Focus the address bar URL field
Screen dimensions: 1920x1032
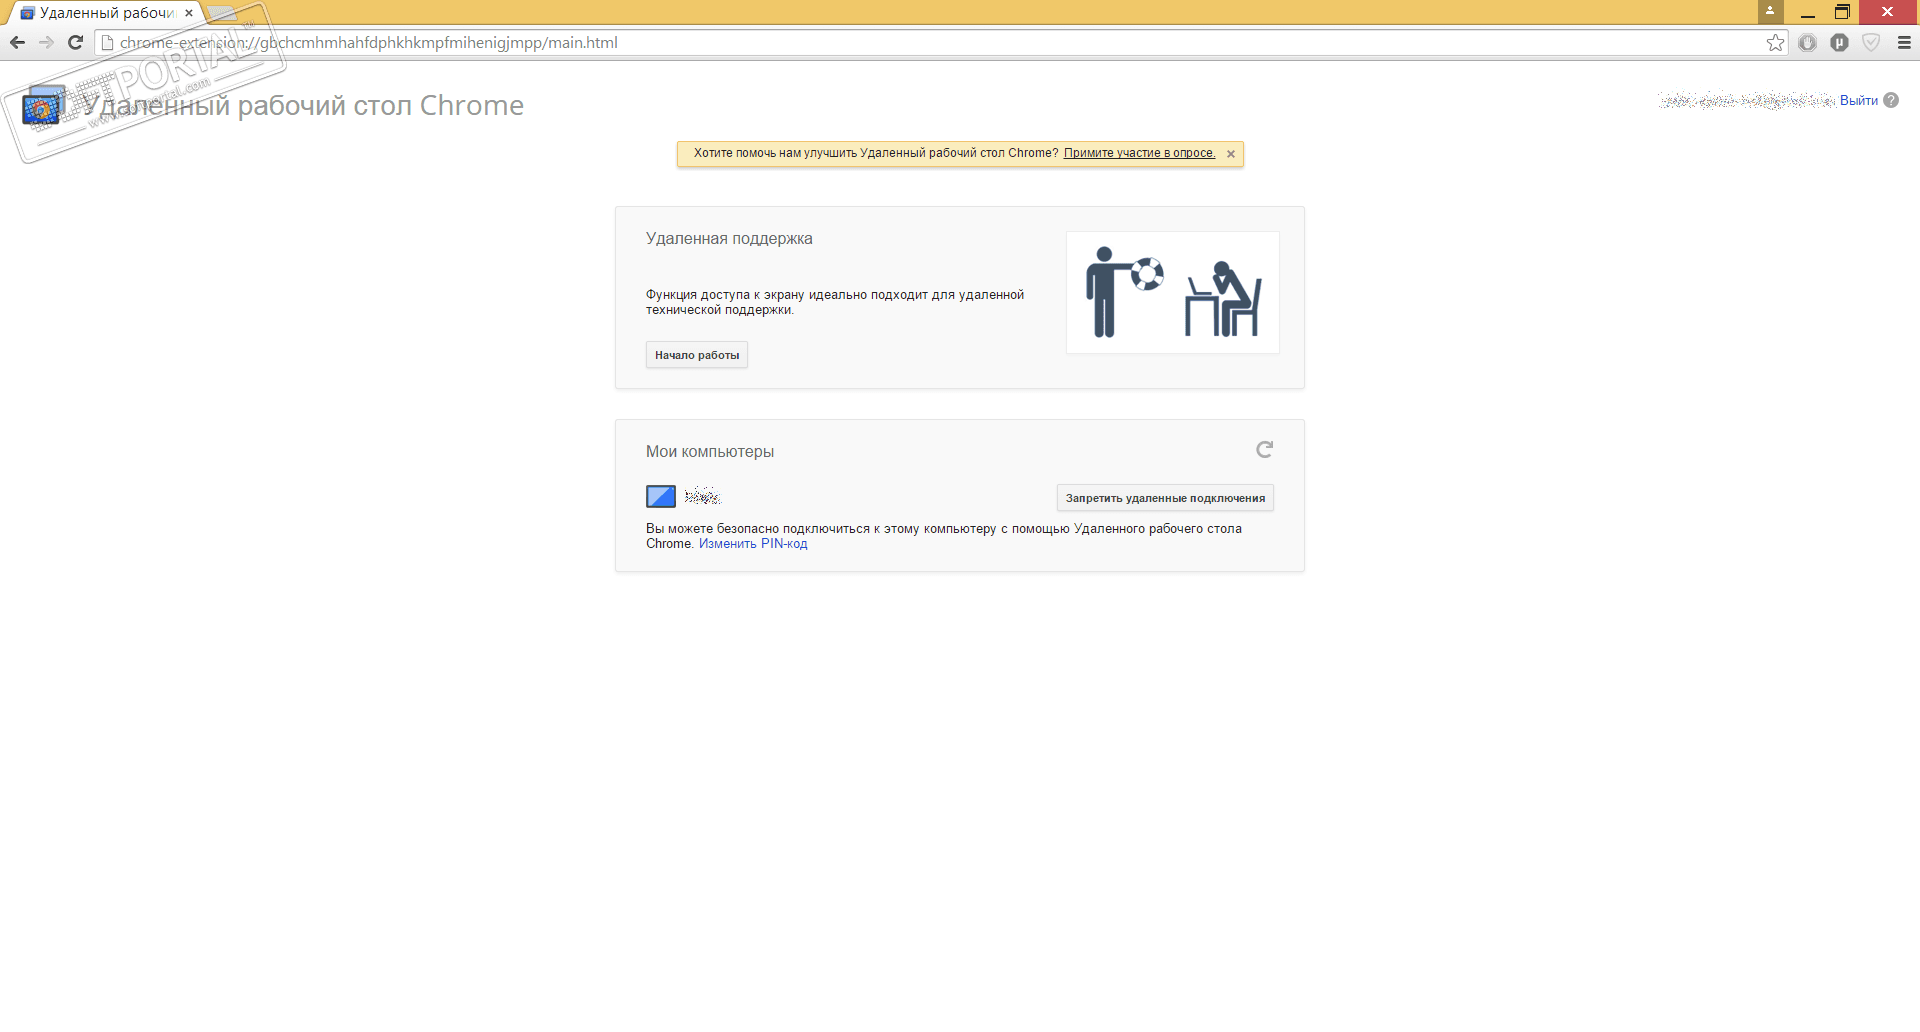pos(940,42)
